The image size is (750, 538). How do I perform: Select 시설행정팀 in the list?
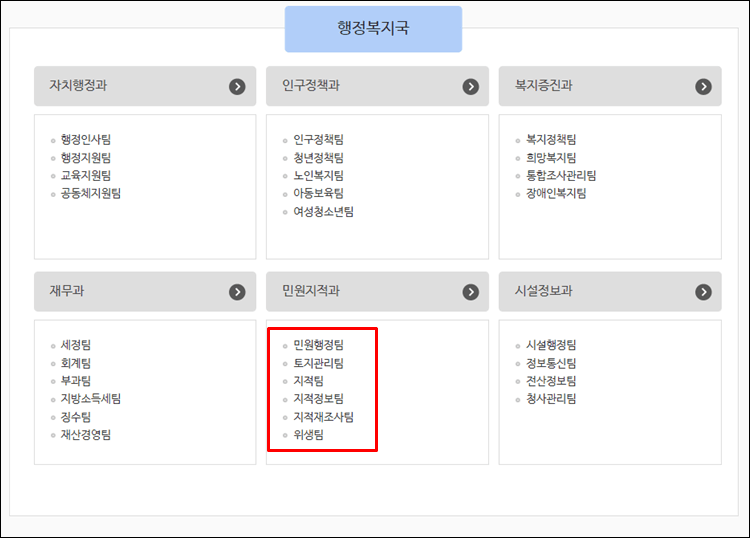coord(551,345)
